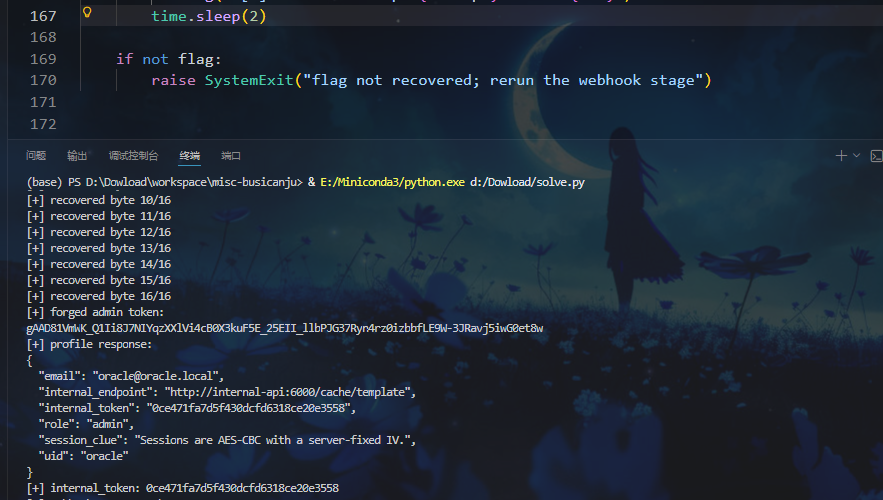The height and width of the screenshot is (500, 883).
Task: Select the 终端 panel tab
Action: tap(190, 156)
